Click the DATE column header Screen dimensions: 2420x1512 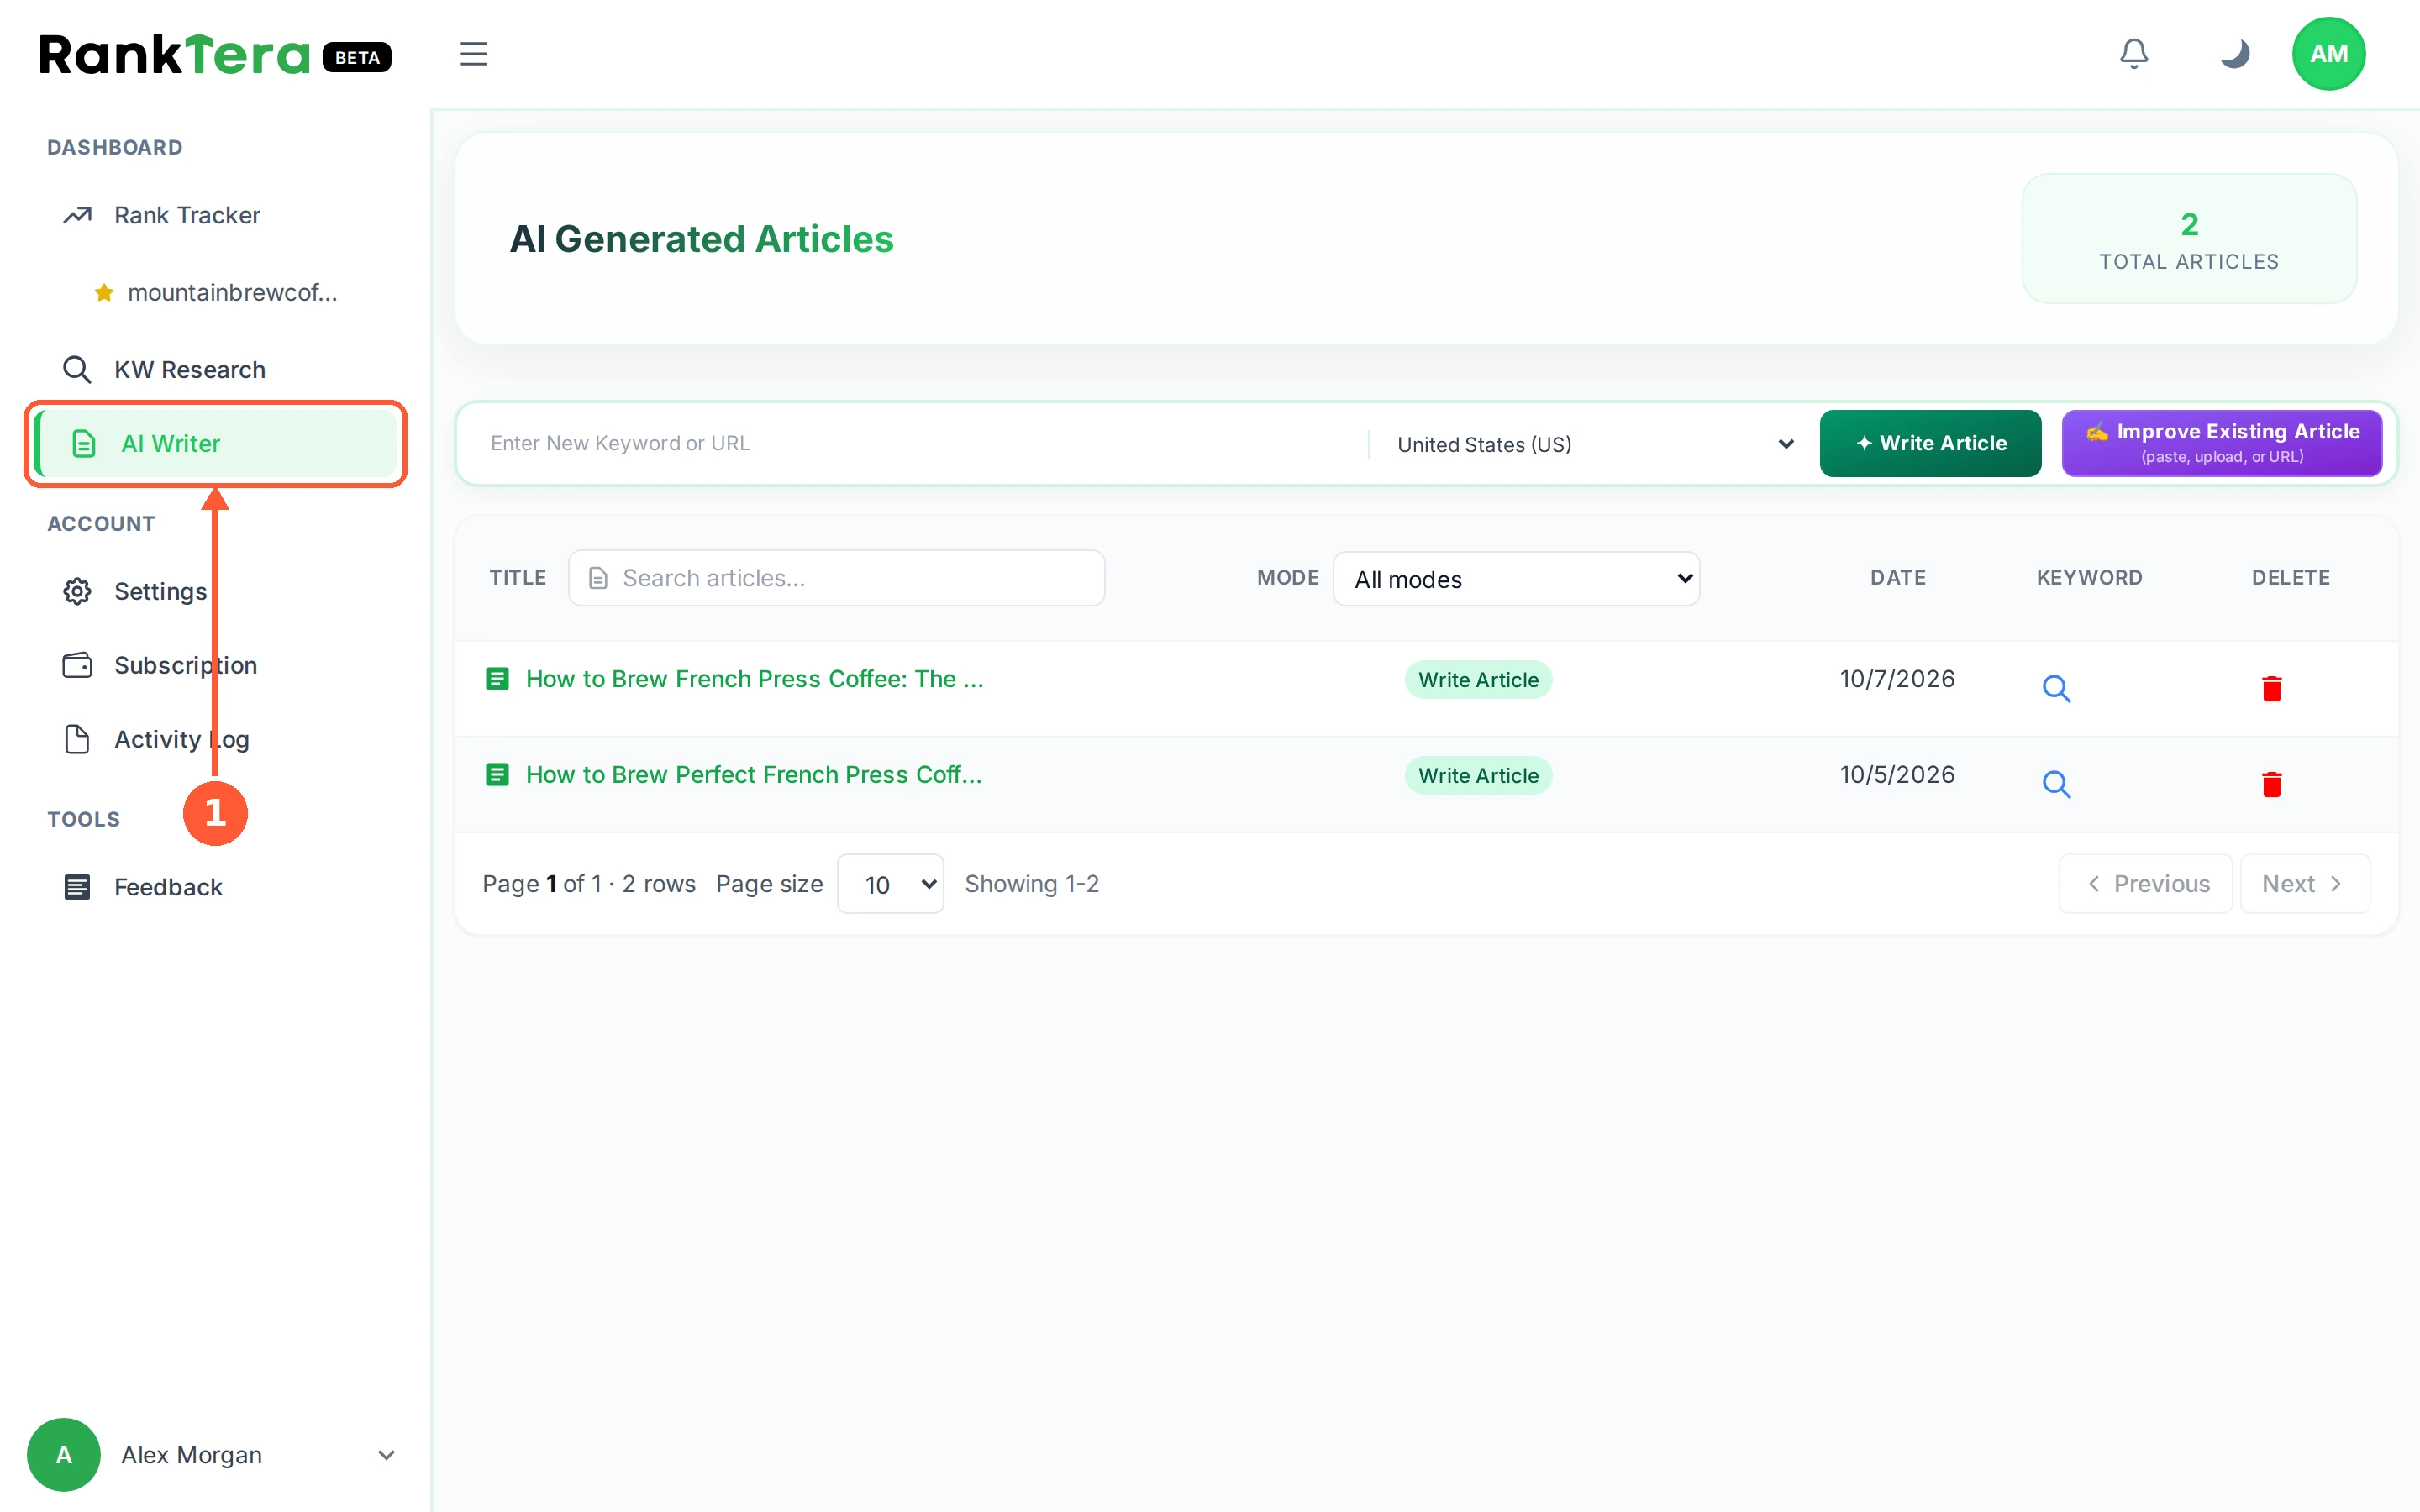coord(1897,578)
